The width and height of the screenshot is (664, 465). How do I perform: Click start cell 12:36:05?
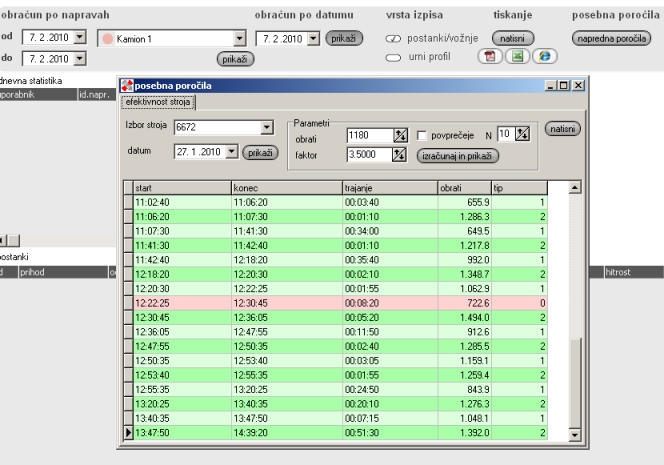click(x=183, y=332)
